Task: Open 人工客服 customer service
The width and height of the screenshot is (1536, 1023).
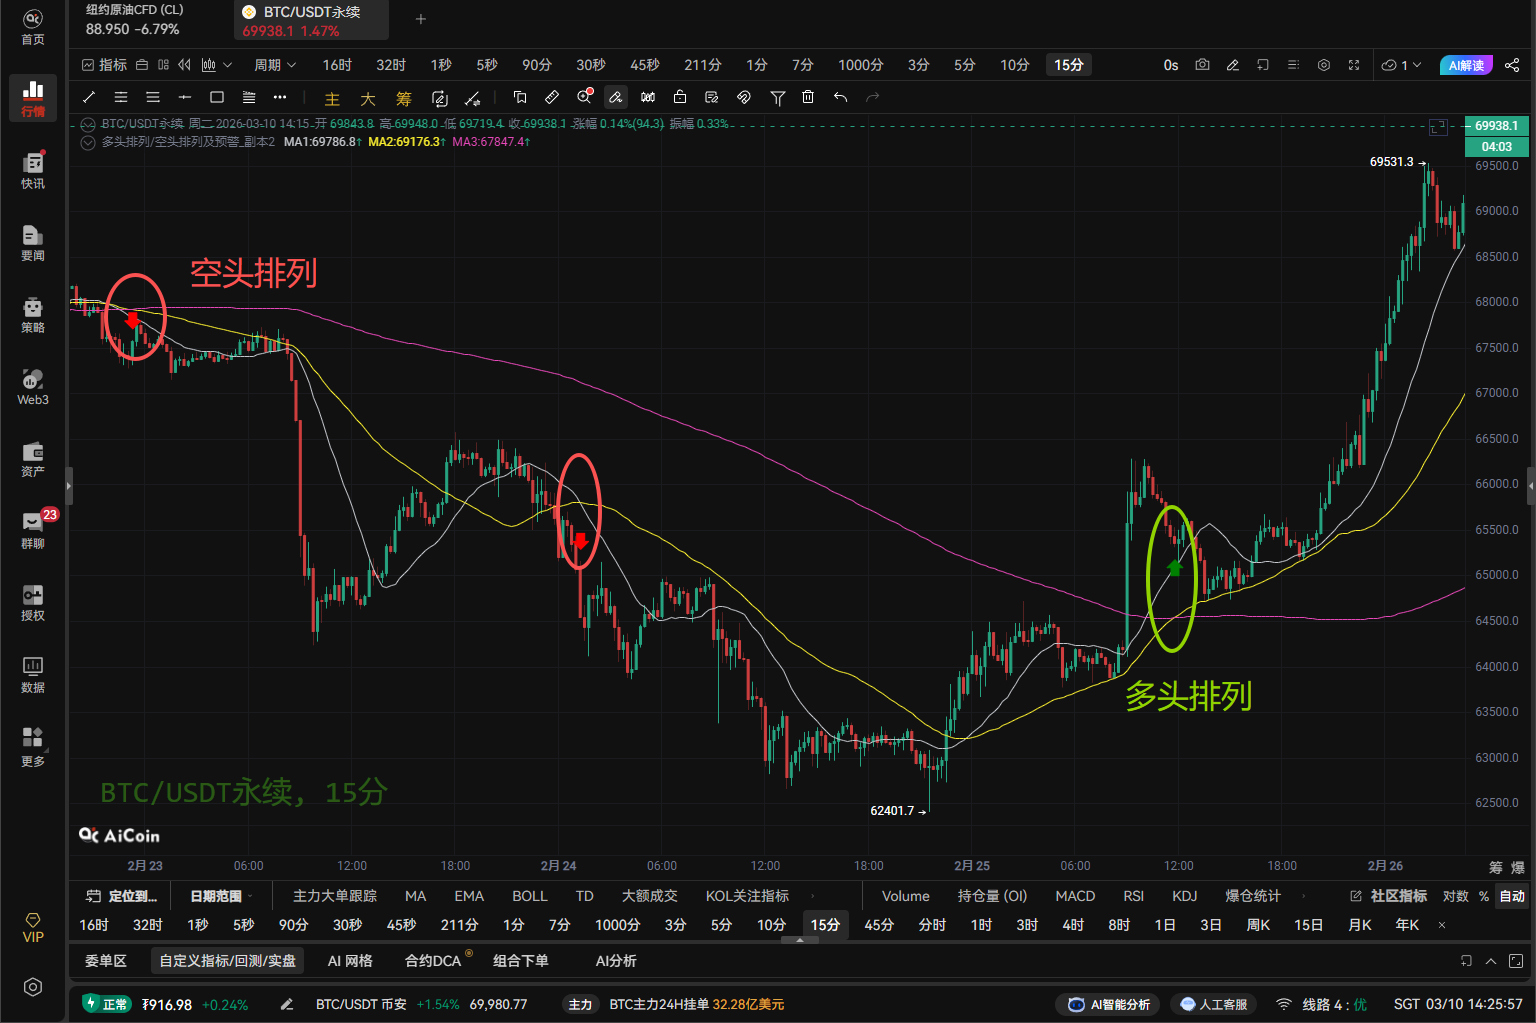Action: click(1214, 1004)
